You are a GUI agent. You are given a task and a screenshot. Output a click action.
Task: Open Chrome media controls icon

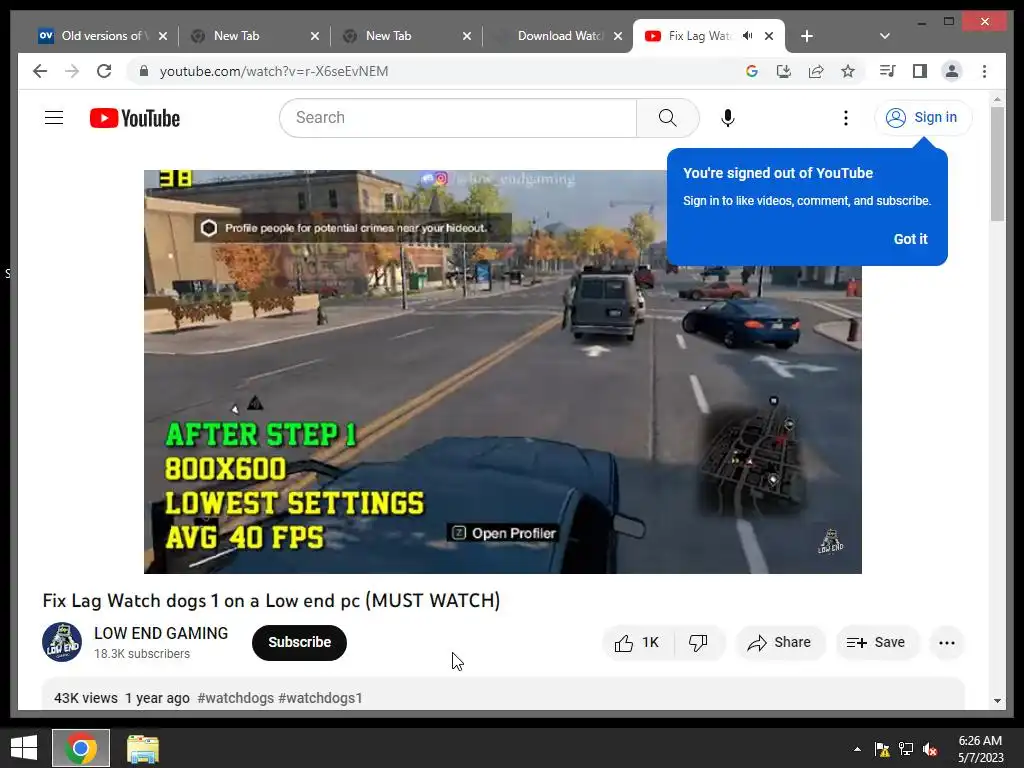click(x=888, y=71)
